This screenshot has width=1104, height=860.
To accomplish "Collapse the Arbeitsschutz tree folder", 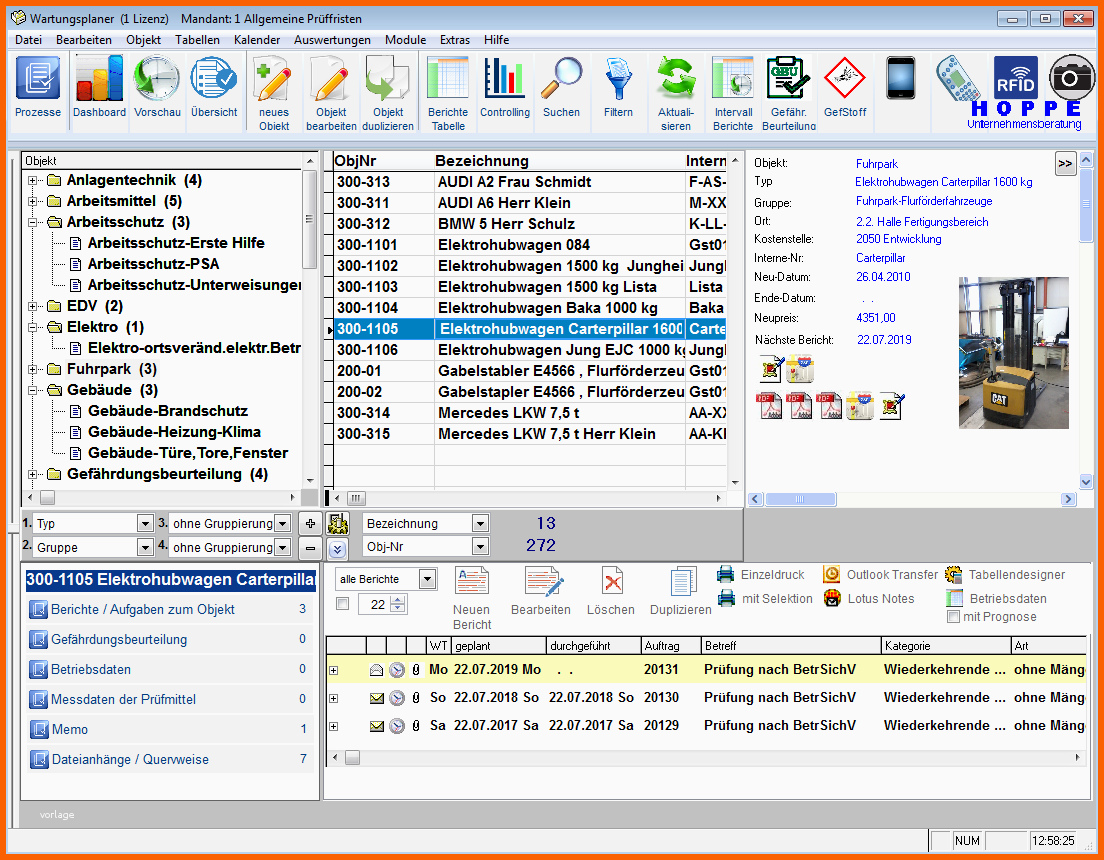I will (32, 223).
